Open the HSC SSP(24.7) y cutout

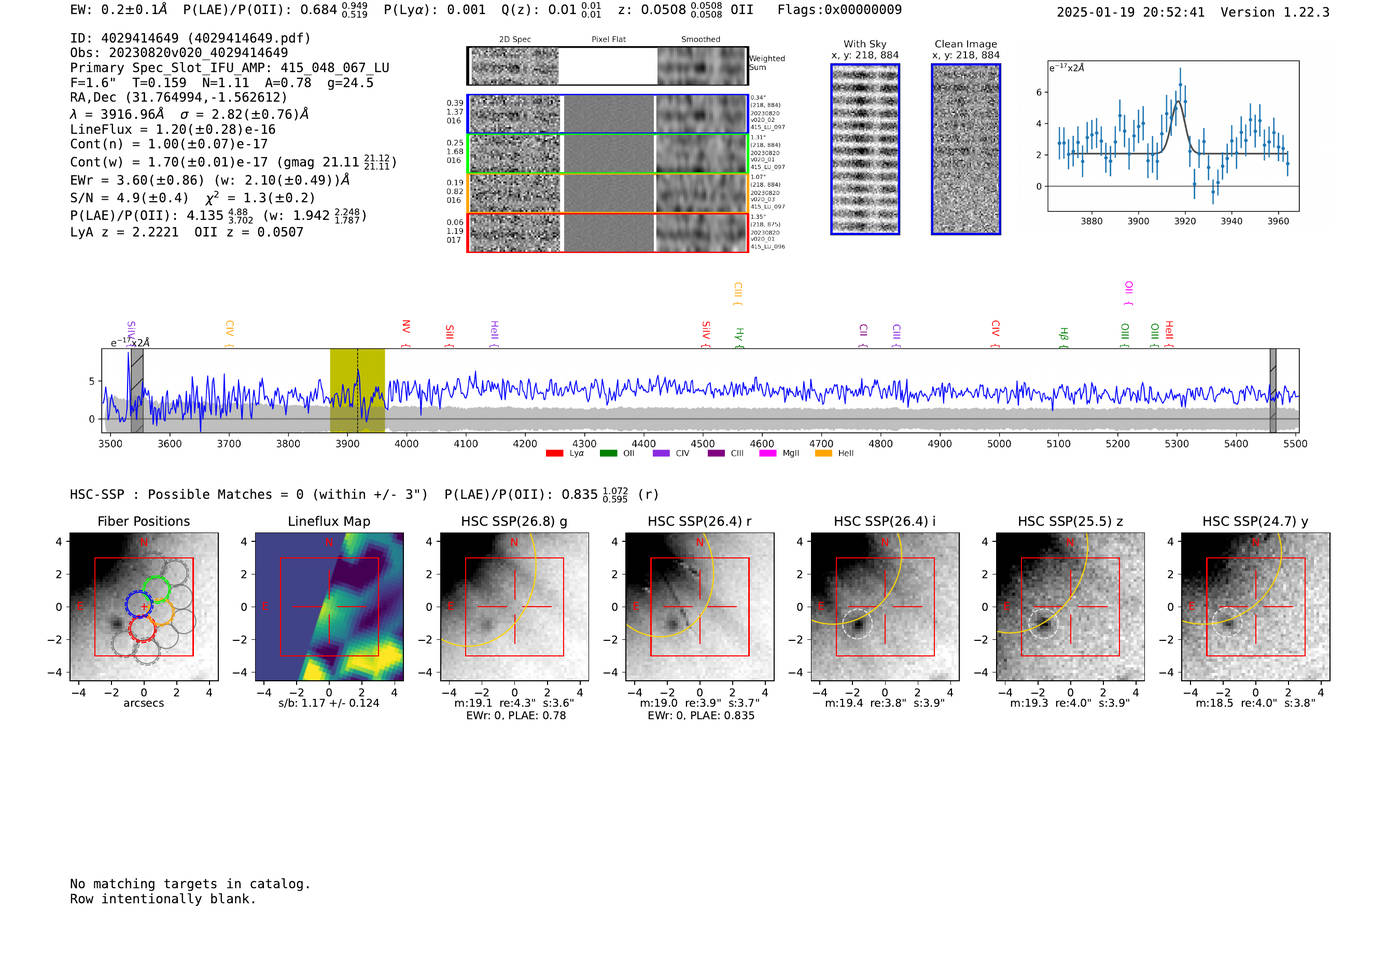click(1256, 606)
